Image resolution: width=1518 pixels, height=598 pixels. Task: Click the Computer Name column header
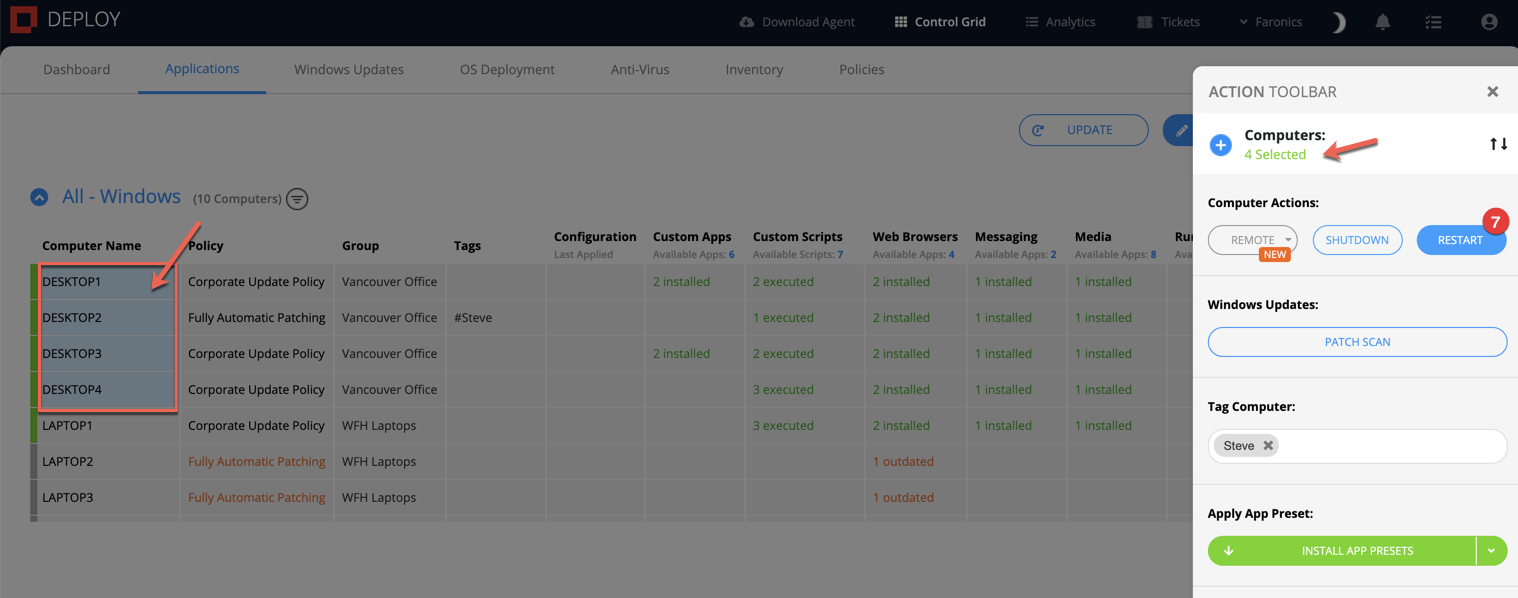91,246
